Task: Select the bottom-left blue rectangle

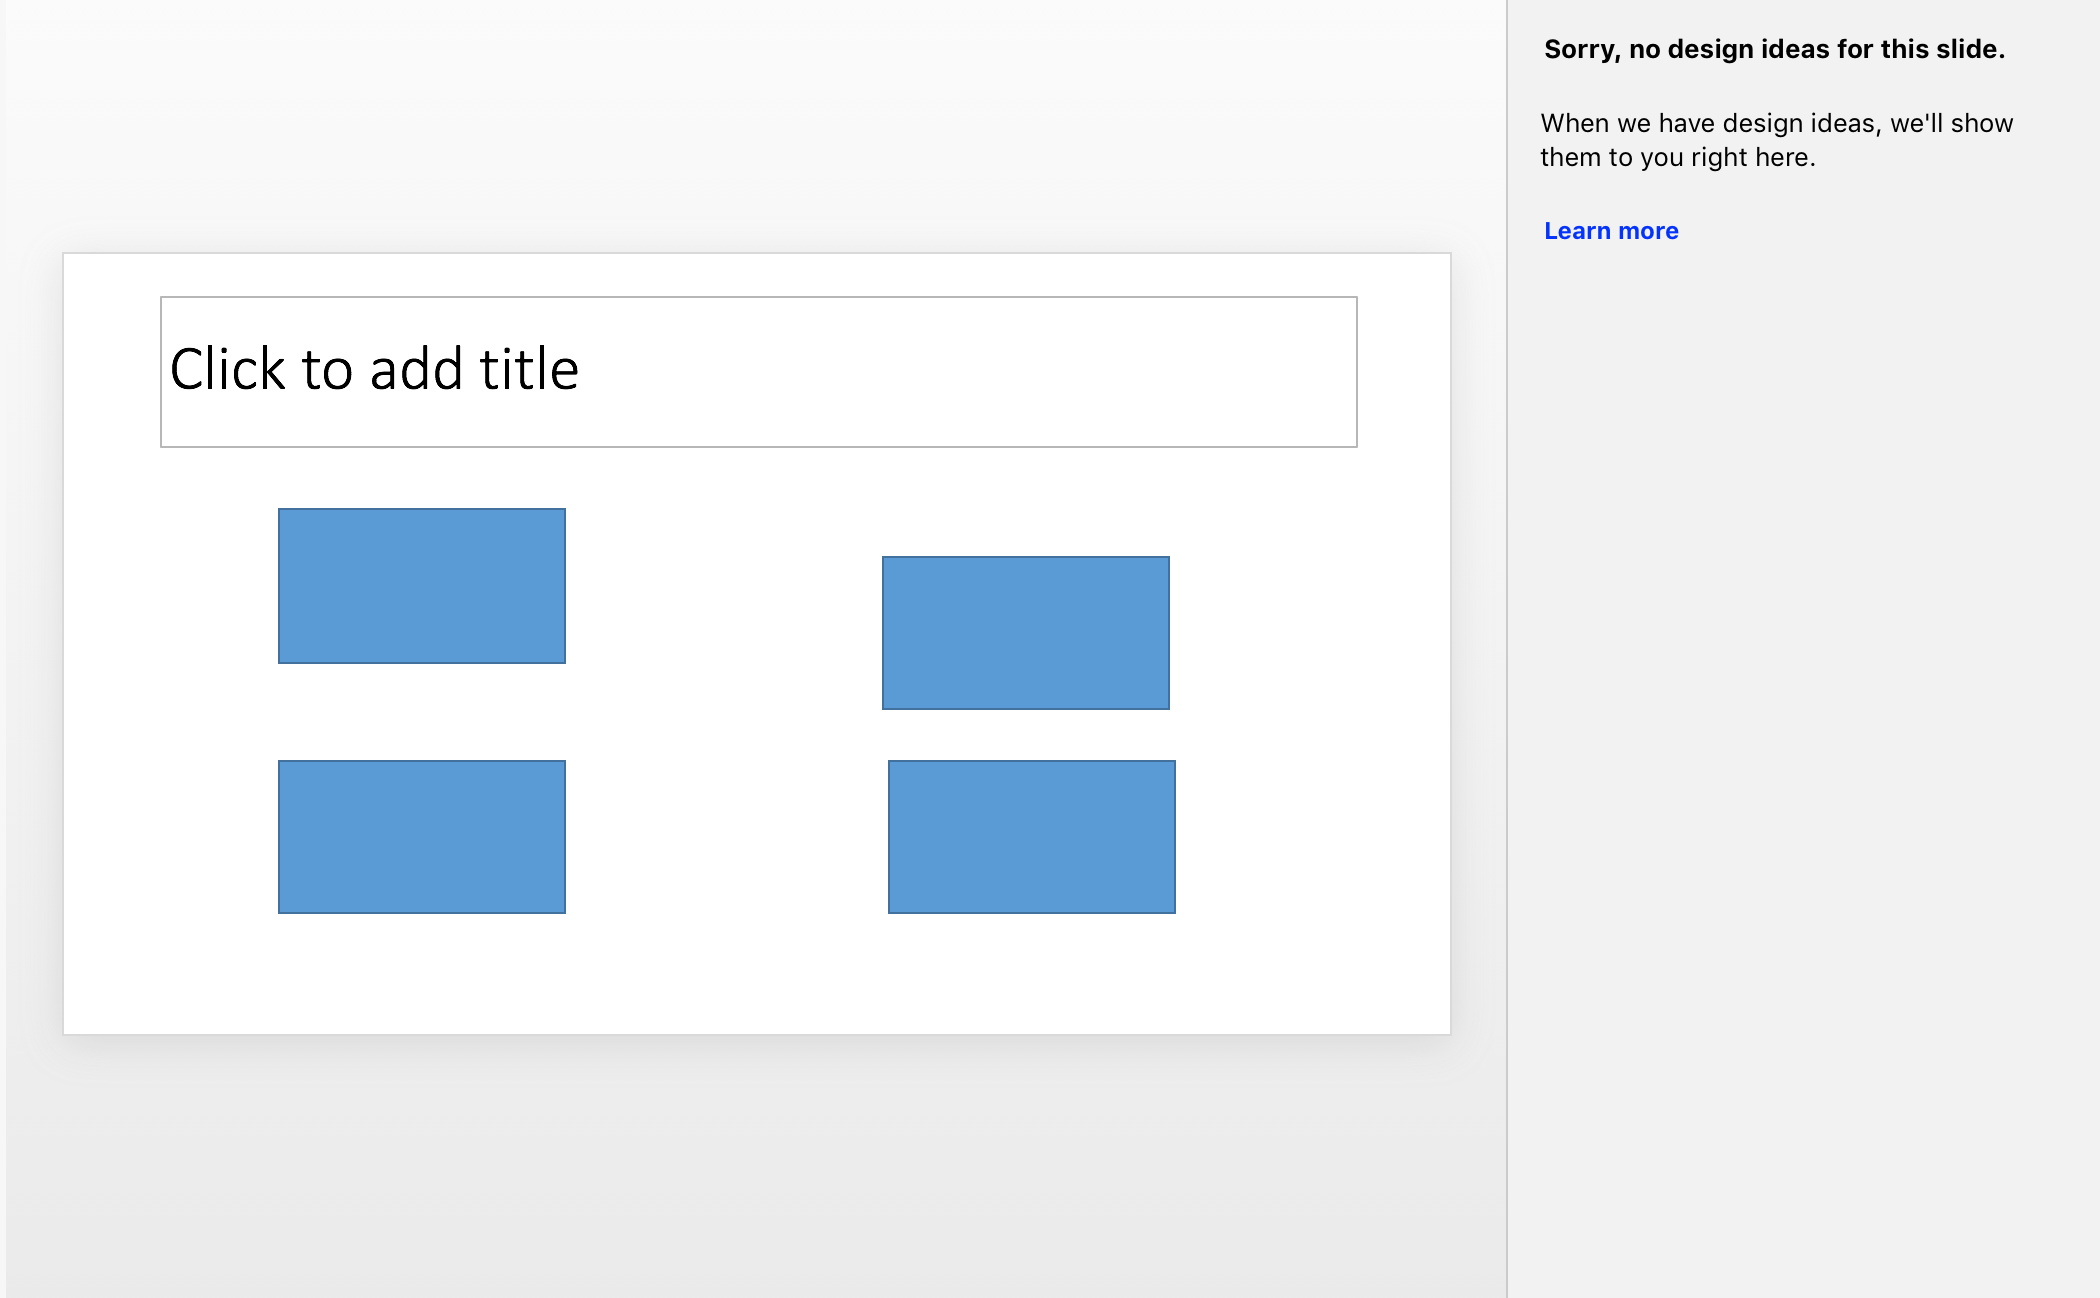Action: pyautogui.click(x=422, y=837)
